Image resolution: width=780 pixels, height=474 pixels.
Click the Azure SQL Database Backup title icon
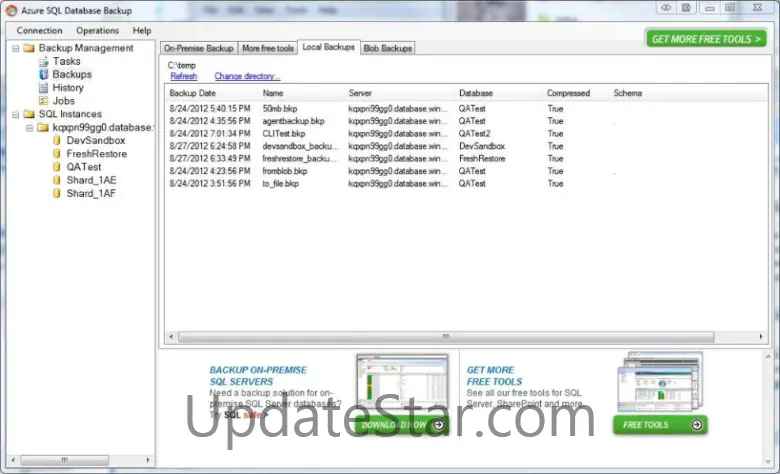pos(11,10)
